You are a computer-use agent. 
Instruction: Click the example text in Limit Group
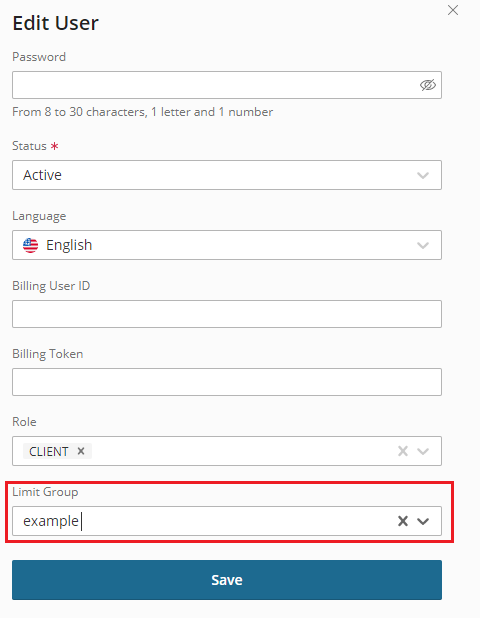[x=51, y=521]
